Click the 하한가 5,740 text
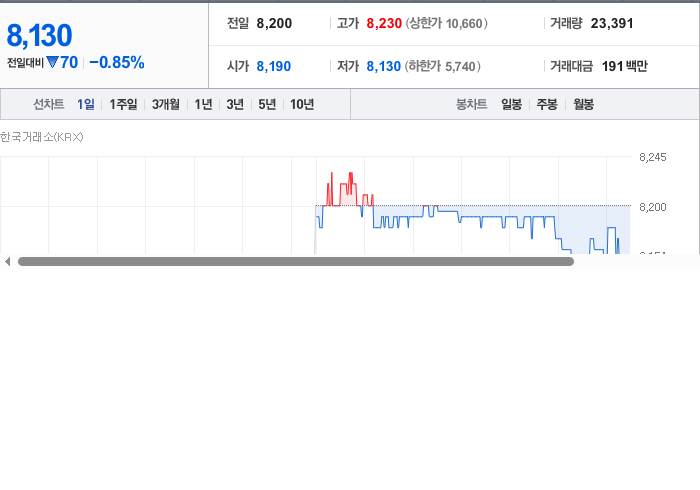The image size is (700, 490). pyautogui.click(x=442, y=66)
